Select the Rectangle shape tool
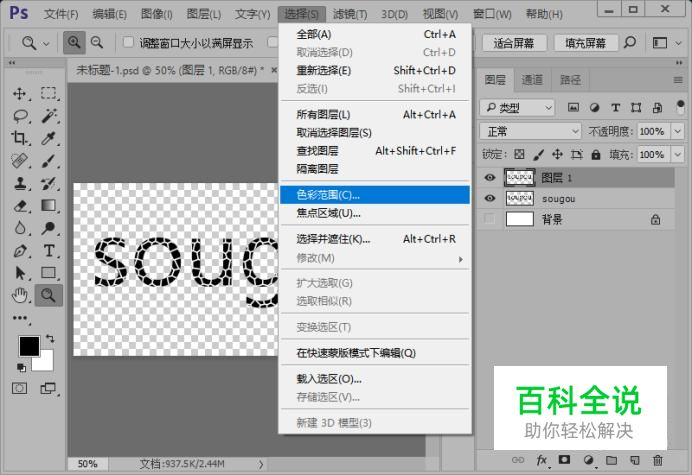This screenshot has height=475, width=692. 49,273
